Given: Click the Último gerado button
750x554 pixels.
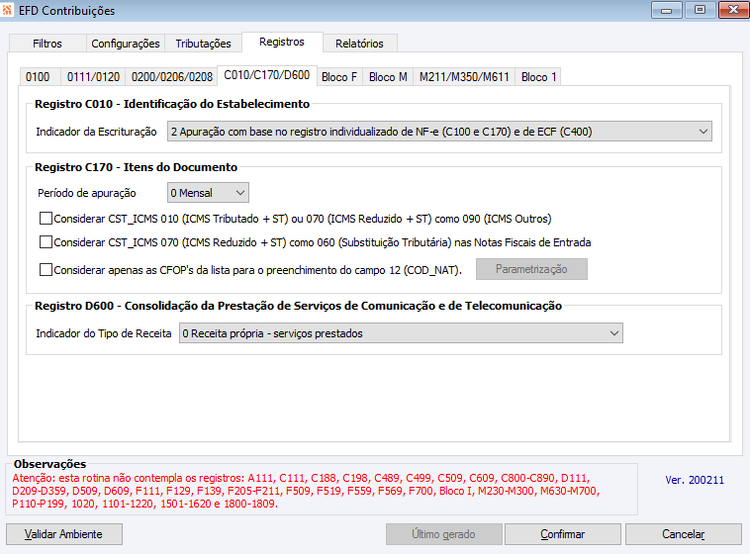Looking at the screenshot, I should [x=444, y=534].
